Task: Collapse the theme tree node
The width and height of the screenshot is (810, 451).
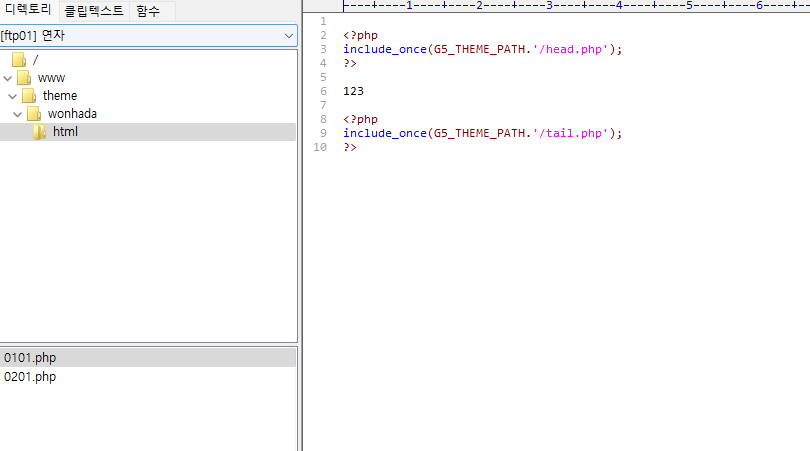Action: (x=12, y=96)
